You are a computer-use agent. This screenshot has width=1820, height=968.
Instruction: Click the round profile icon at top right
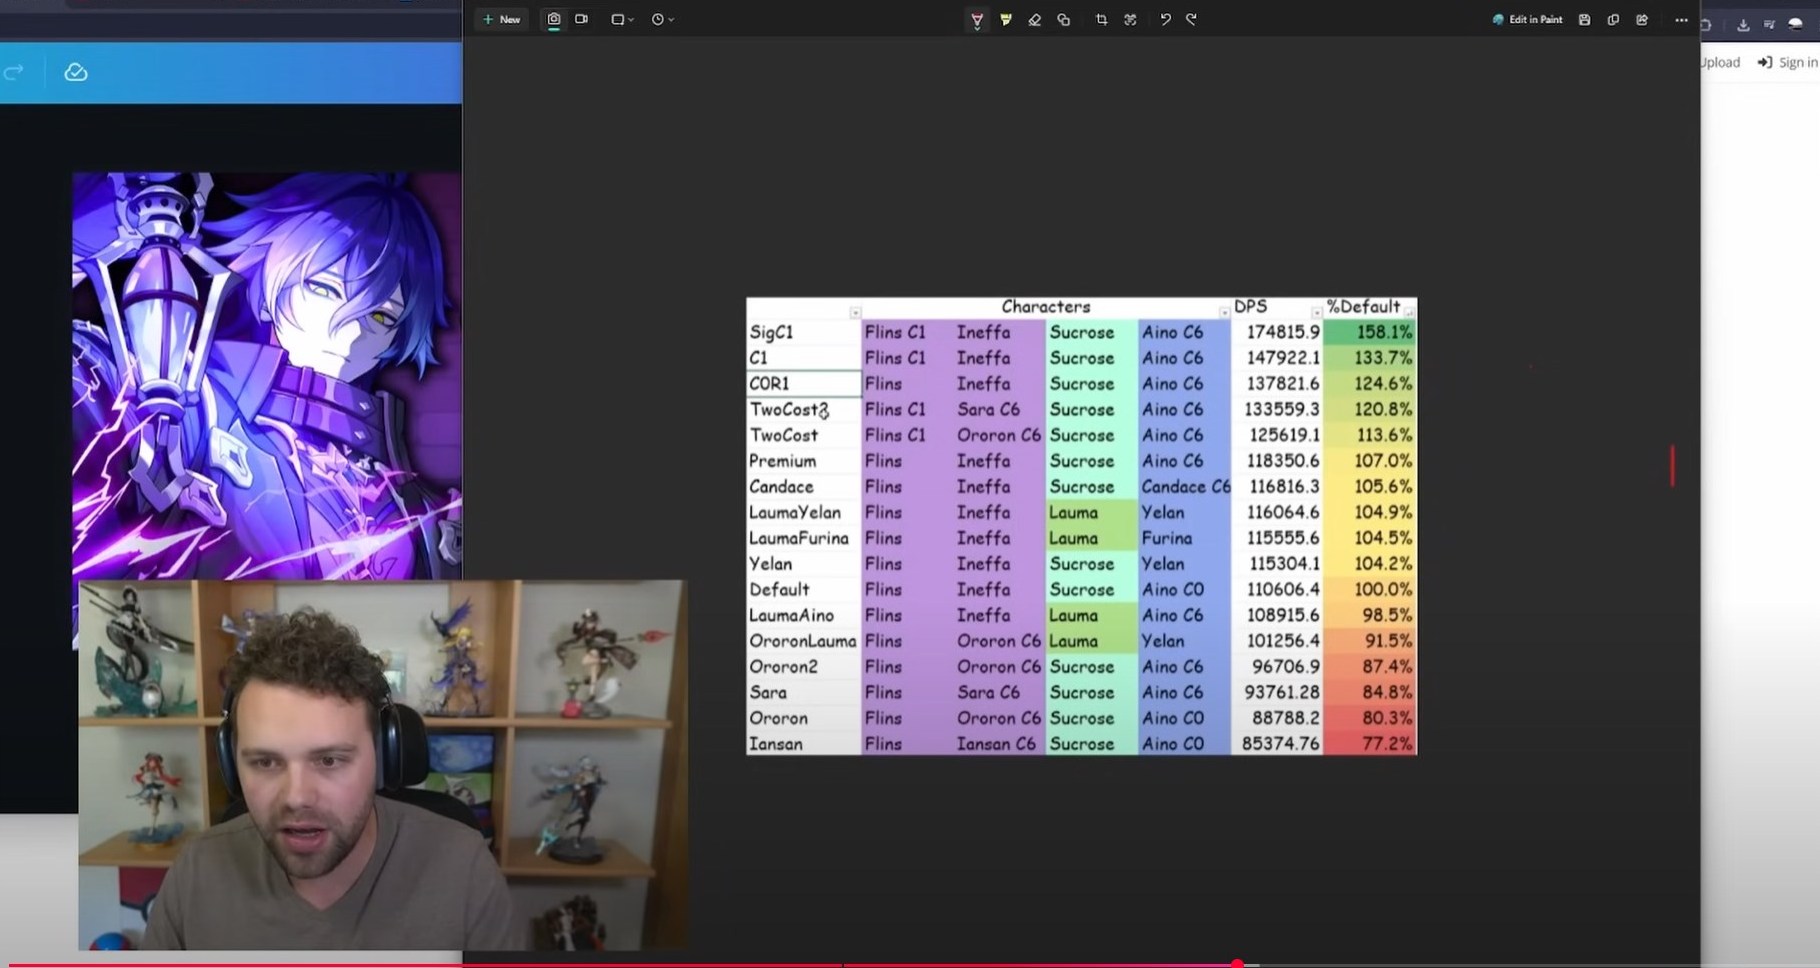tap(1796, 25)
